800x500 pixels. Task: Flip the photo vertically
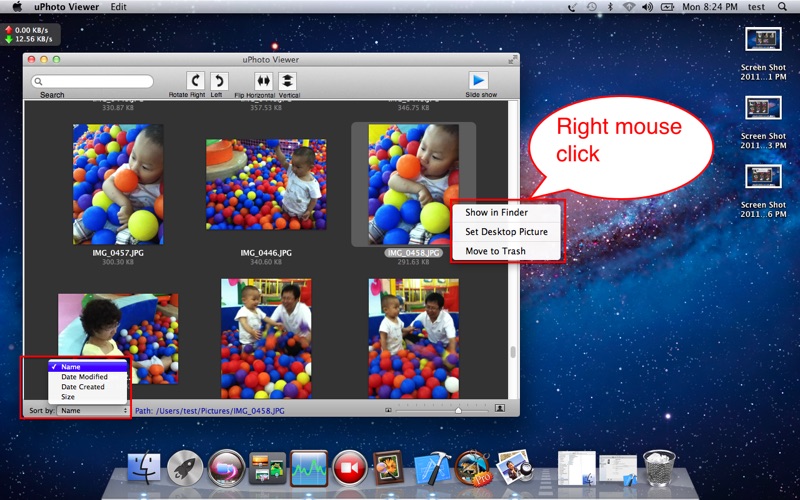pyautogui.click(x=287, y=81)
